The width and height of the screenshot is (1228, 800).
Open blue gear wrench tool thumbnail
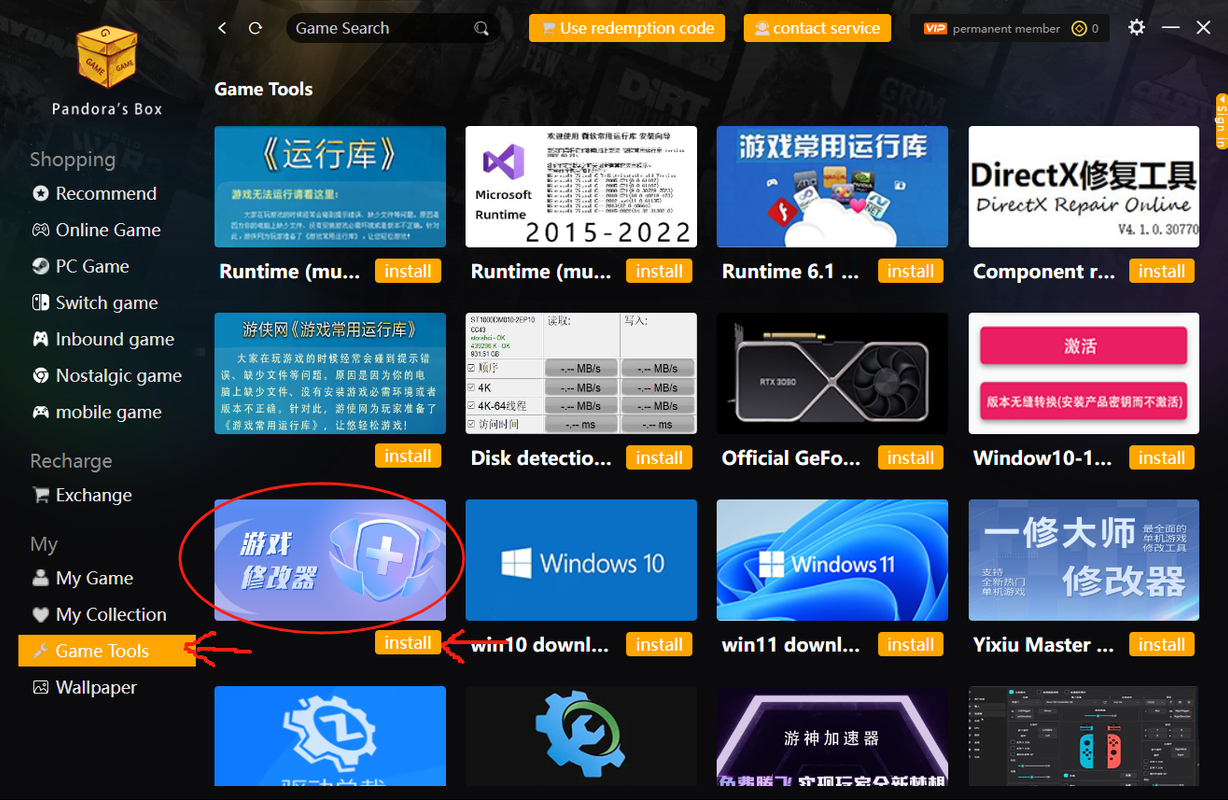click(581, 736)
